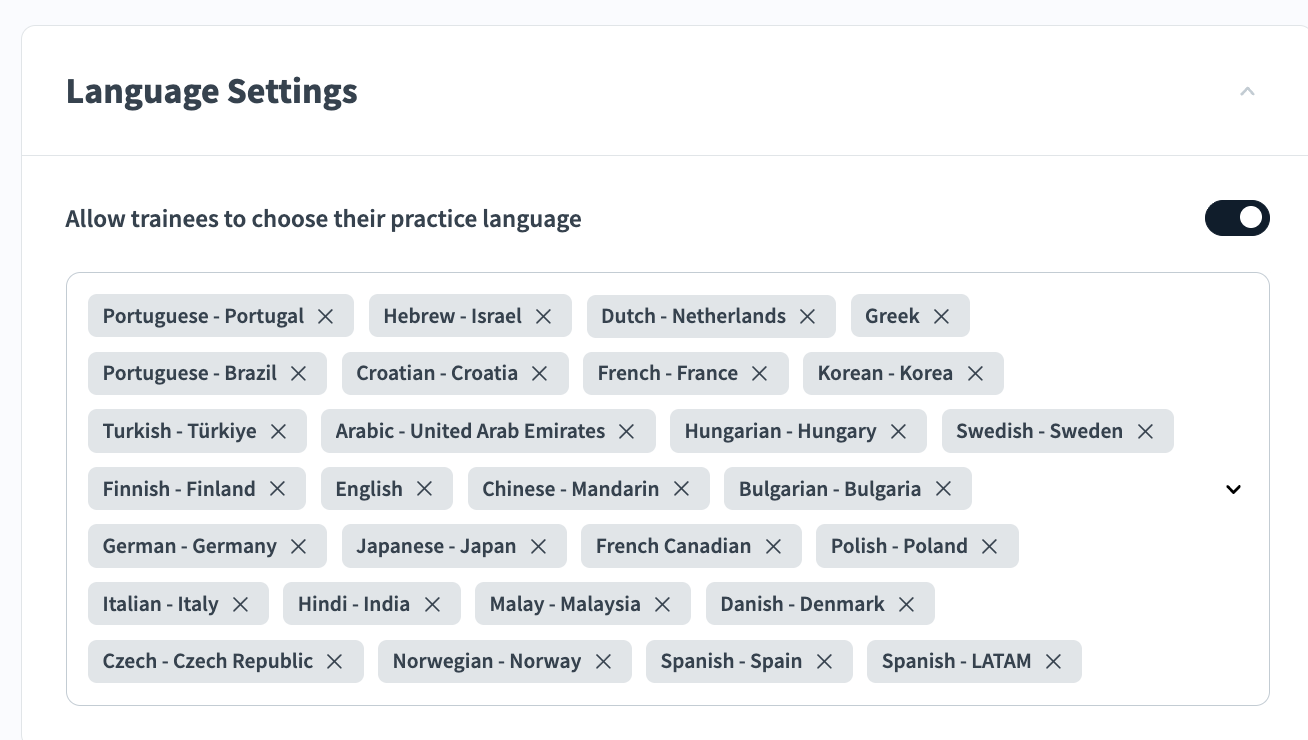Open the language selection dropdown arrow
The height and width of the screenshot is (740, 1308).
coord(1234,489)
